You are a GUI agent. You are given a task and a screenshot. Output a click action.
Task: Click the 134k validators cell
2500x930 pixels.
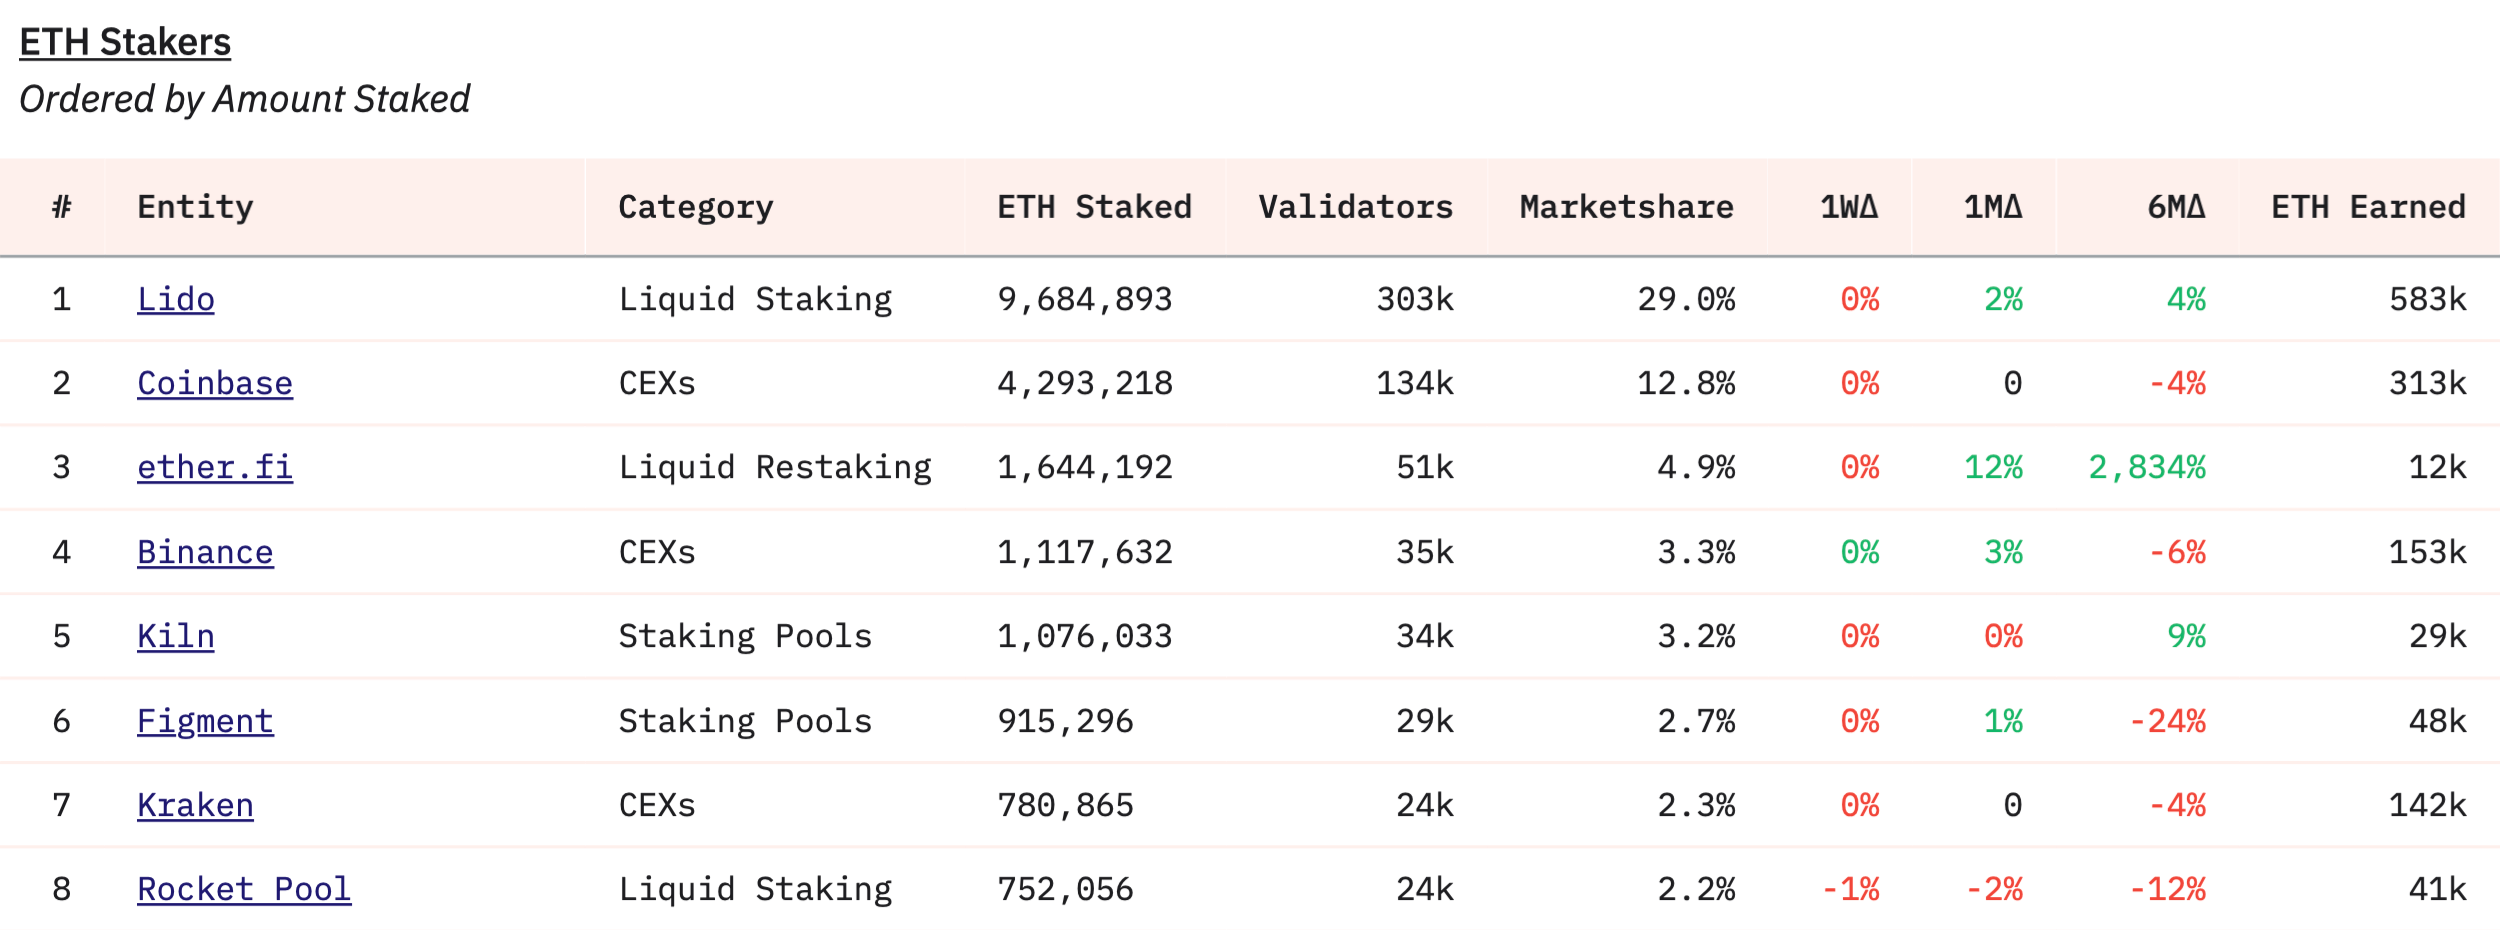(x=1415, y=383)
